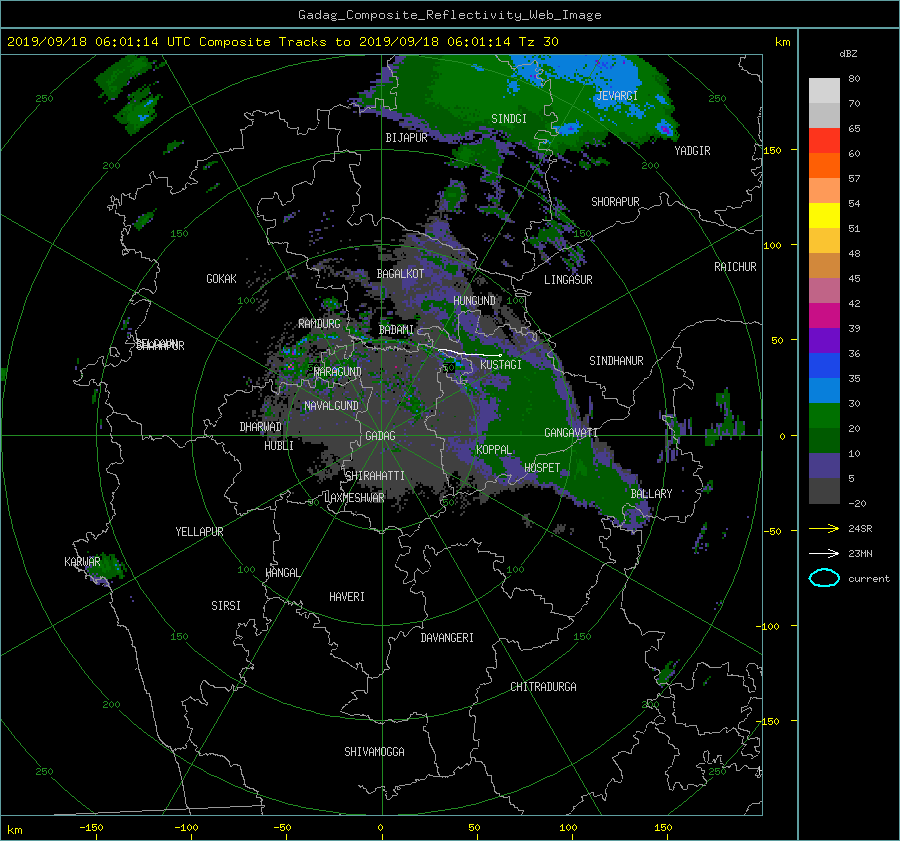Click the KARWAR city label
This screenshot has height=841, width=900.
coord(82,562)
